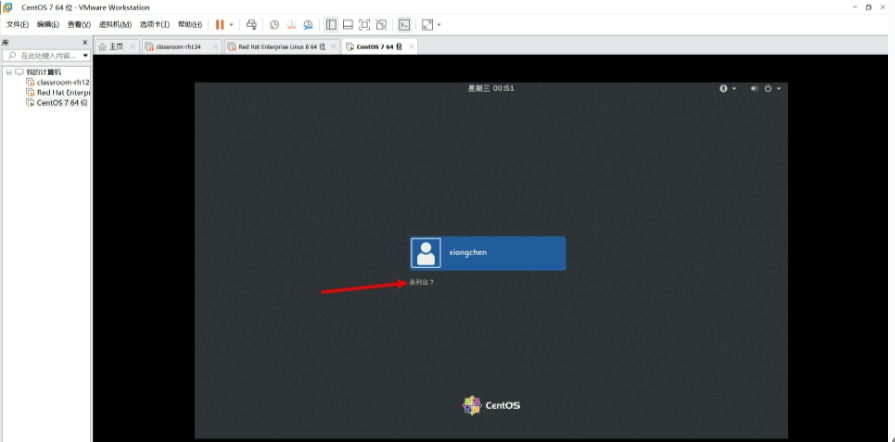Screen dimensions: 895x442
Task: Switch to Unity mode icon
Action: coord(381,25)
